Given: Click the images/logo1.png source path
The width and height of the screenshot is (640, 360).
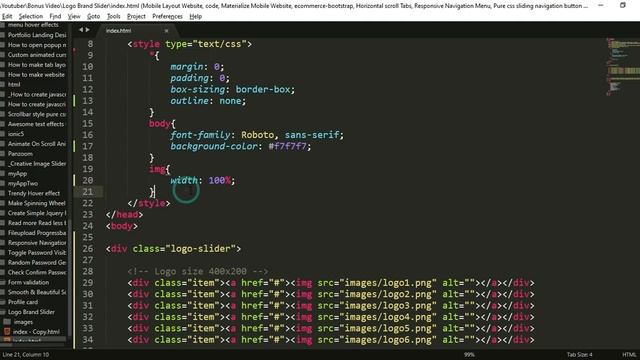Looking at the screenshot, I should coord(388,283).
